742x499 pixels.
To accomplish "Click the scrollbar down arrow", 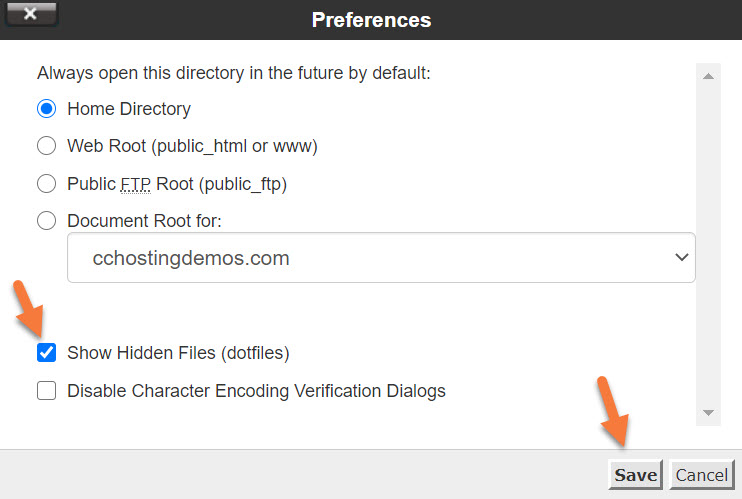I will click(708, 412).
